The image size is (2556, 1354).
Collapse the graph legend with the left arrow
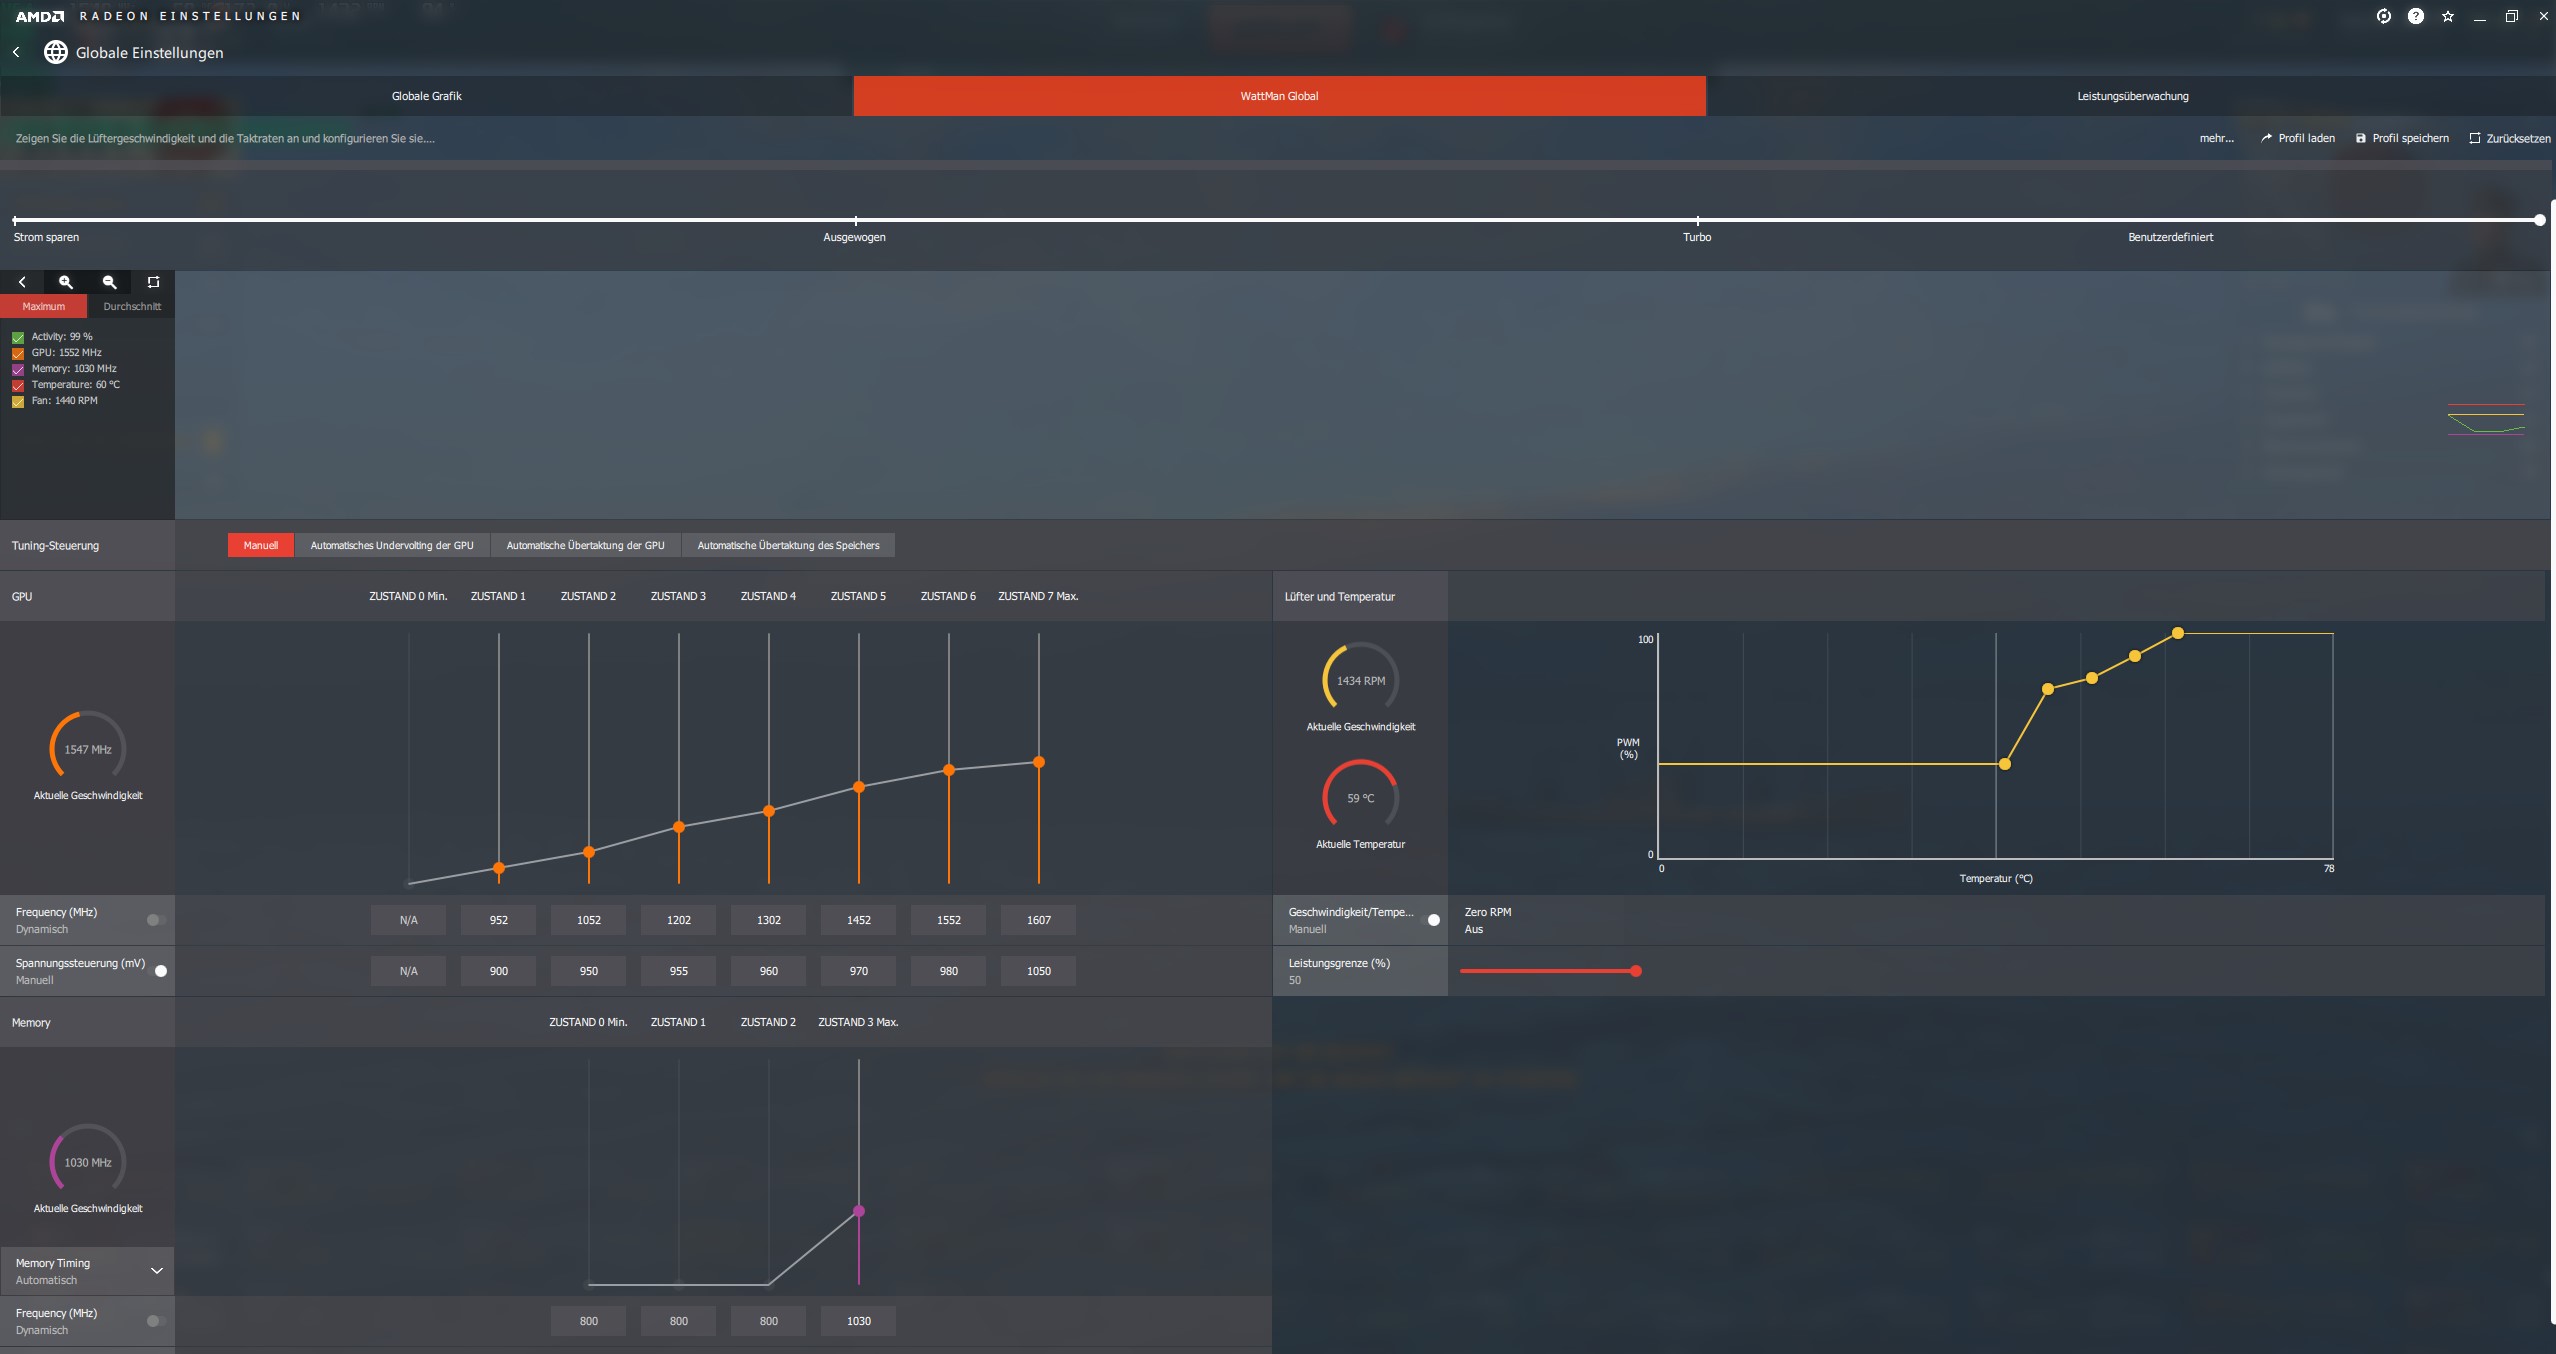click(x=22, y=282)
